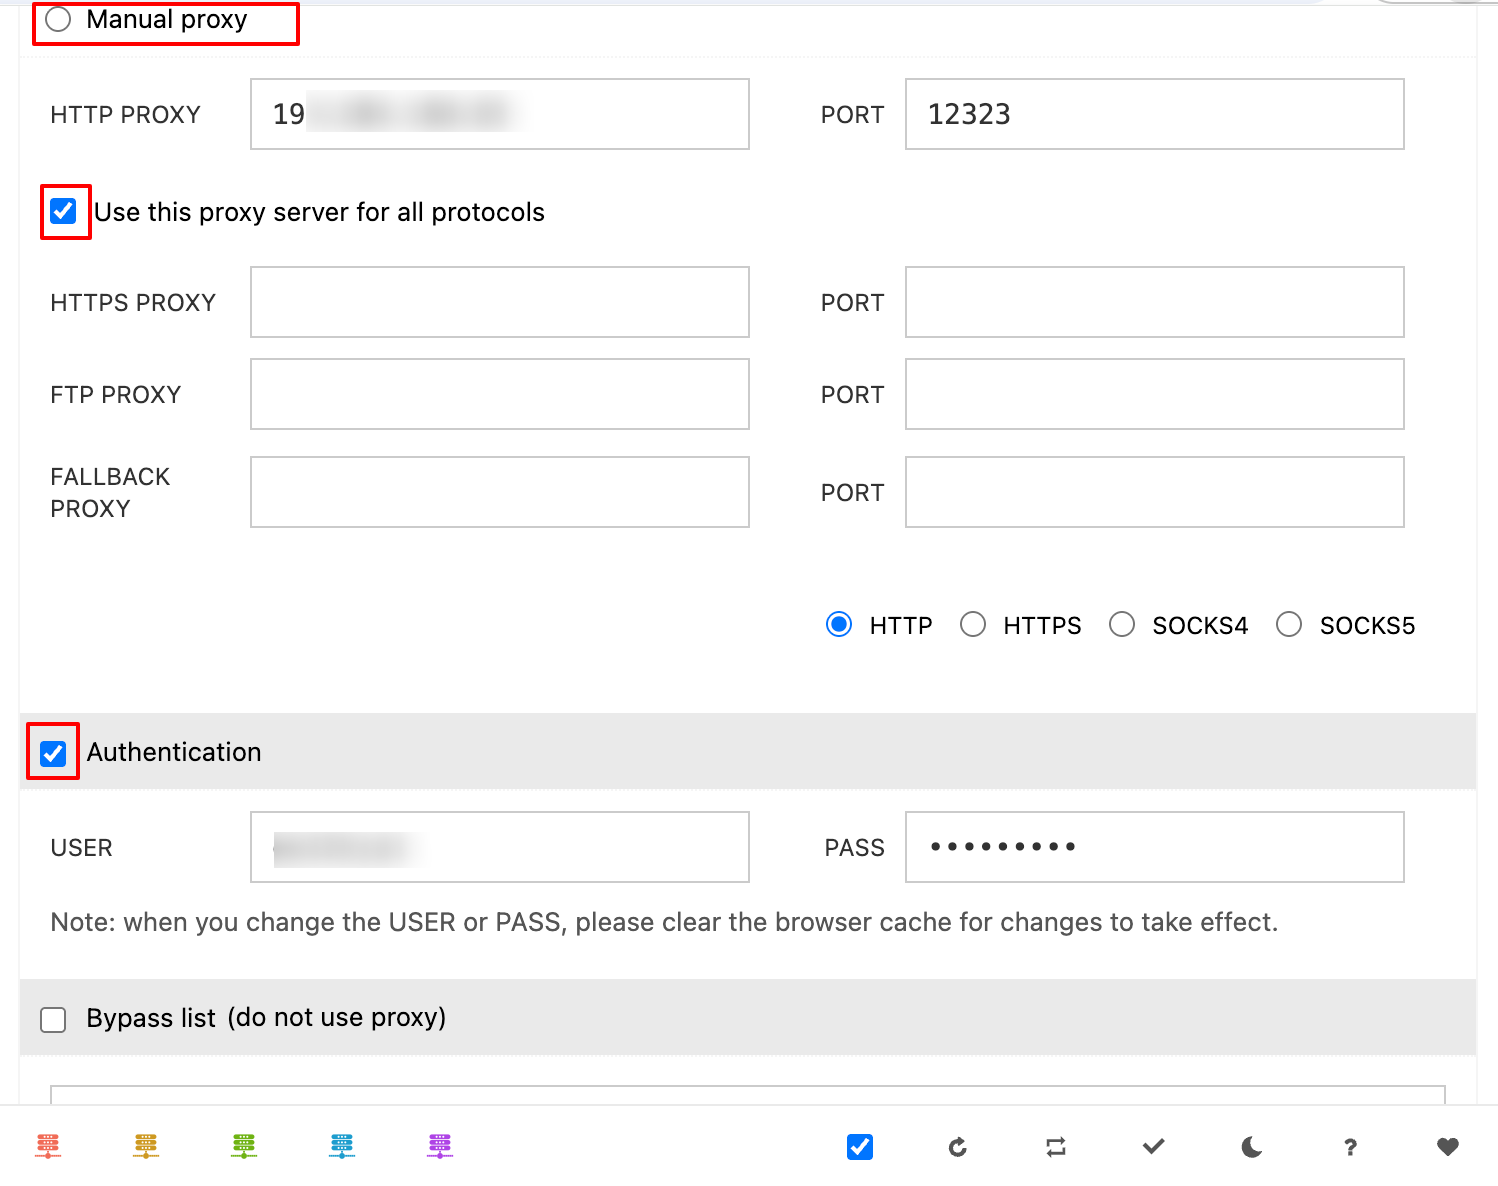Select the purple server profile icon
Image resolution: width=1498 pixels, height=1186 pixels.
pos(440,1146)
